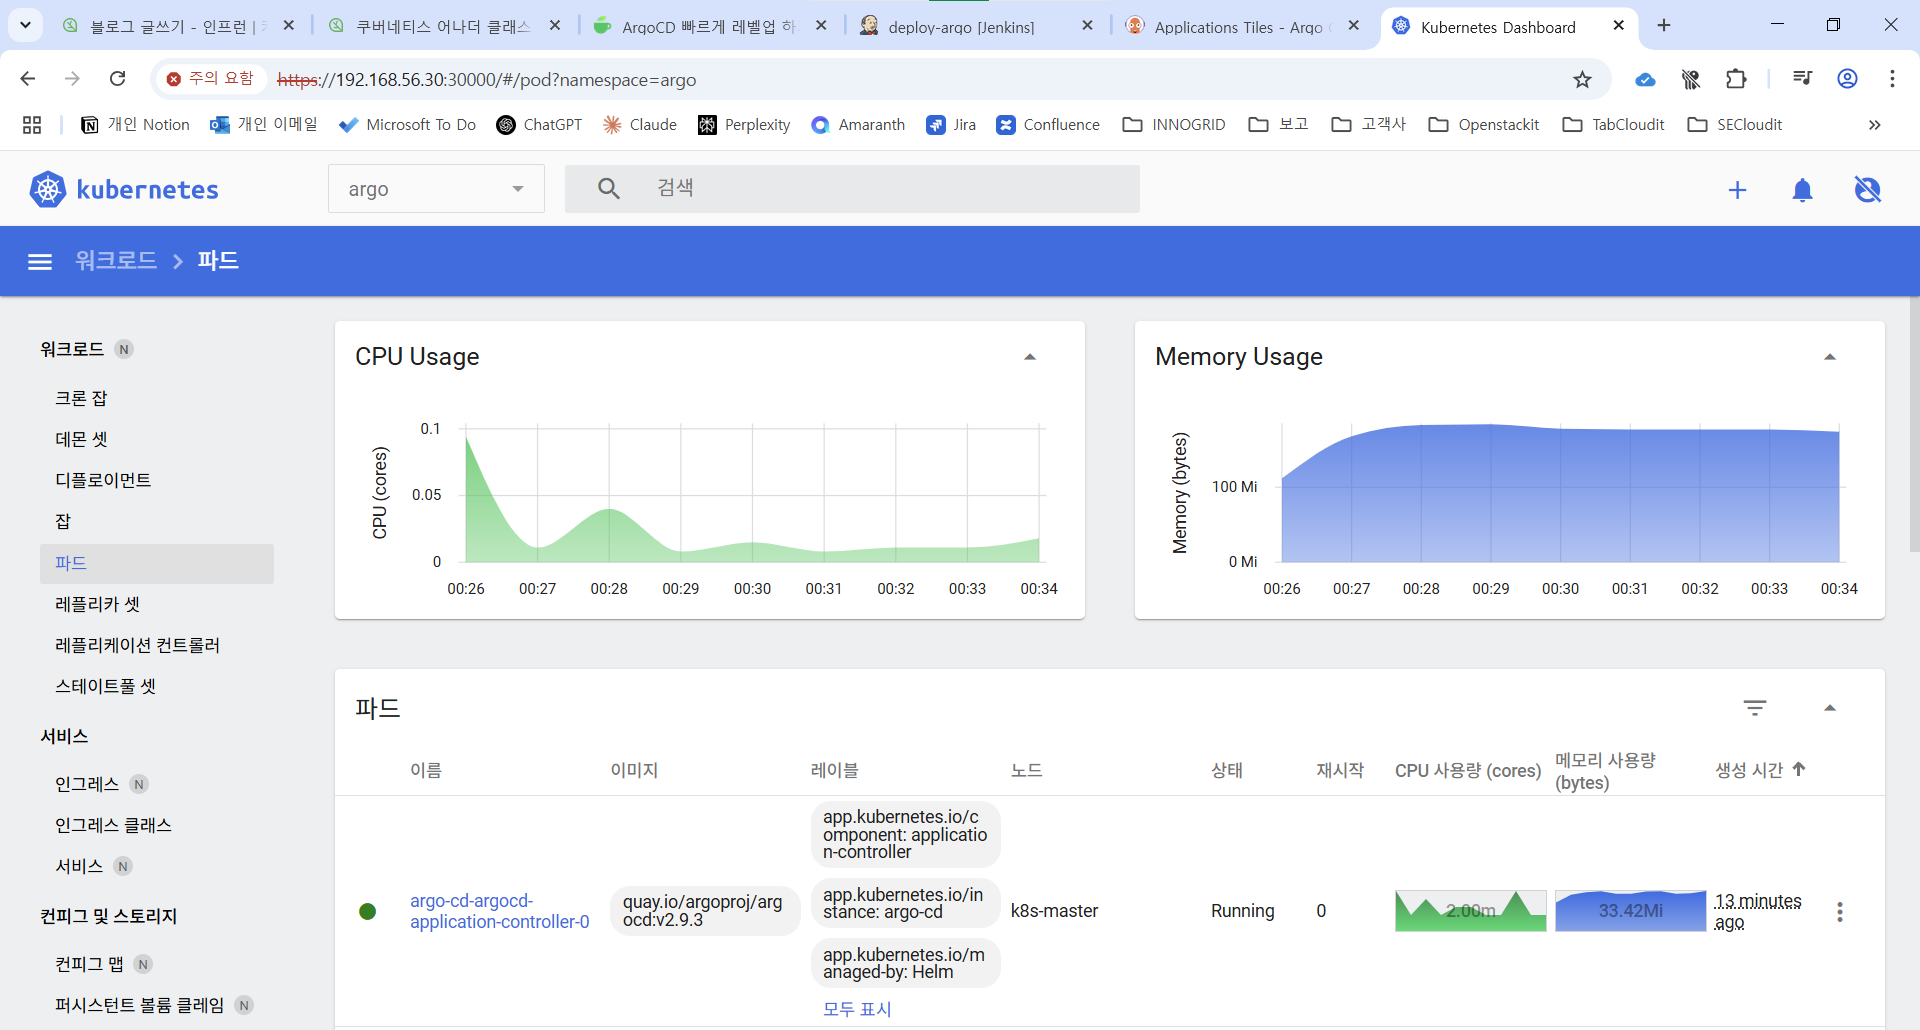Open the notifications bell icon
Viewport: 1920px width, 1030px height.
(x=1802, y=190)
